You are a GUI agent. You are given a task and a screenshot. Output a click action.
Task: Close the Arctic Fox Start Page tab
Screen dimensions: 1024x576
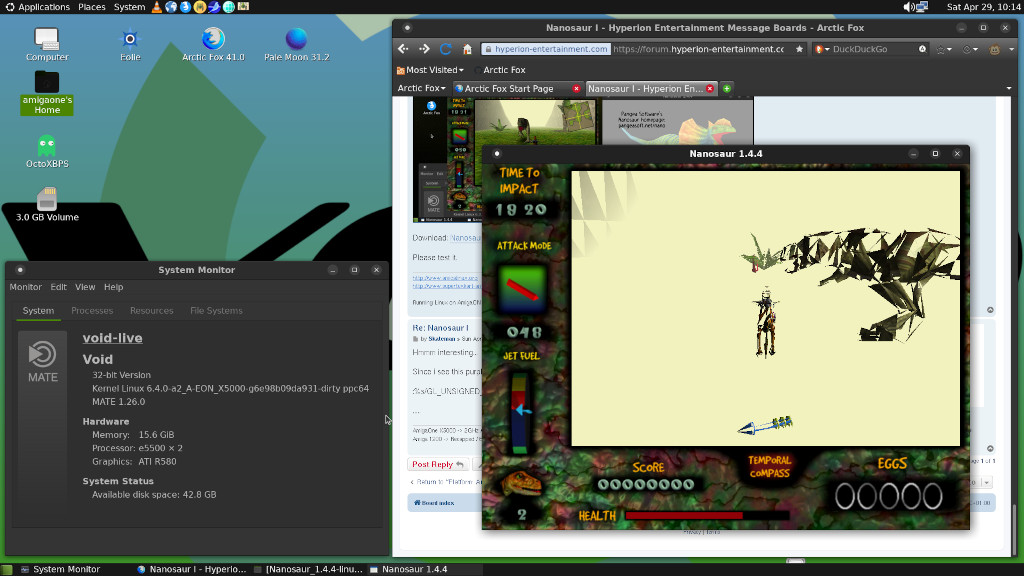[x=576, y=89]
